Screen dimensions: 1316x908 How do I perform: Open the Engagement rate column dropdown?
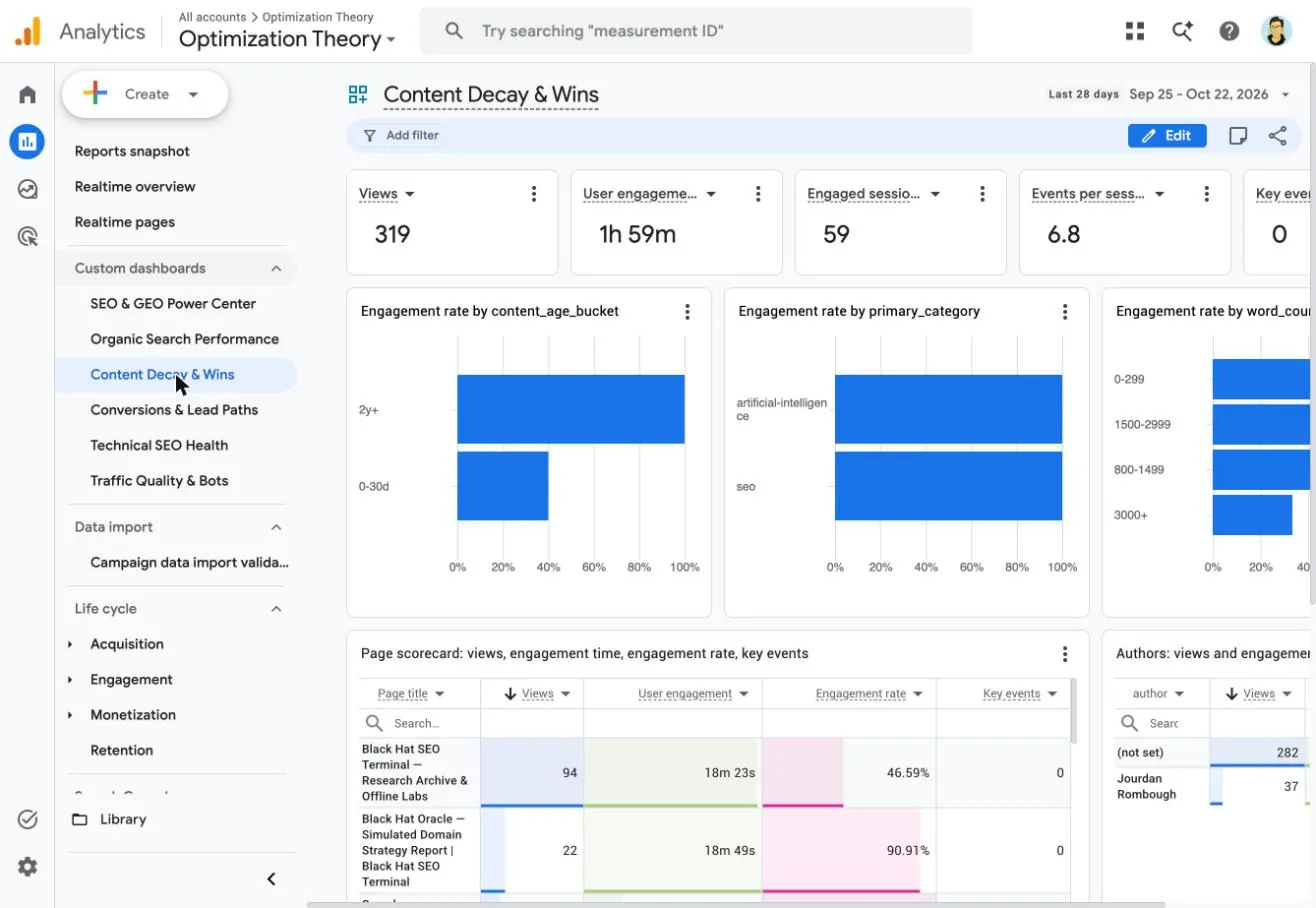[x=918, y=694]
